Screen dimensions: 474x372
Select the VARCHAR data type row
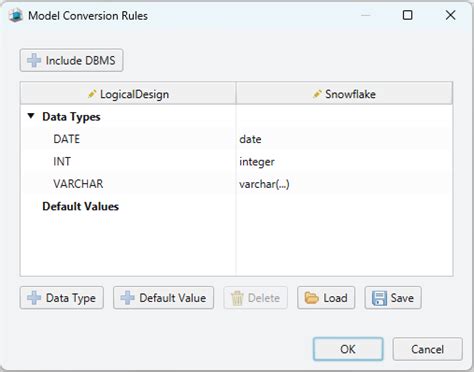click(x=236, y=184)
